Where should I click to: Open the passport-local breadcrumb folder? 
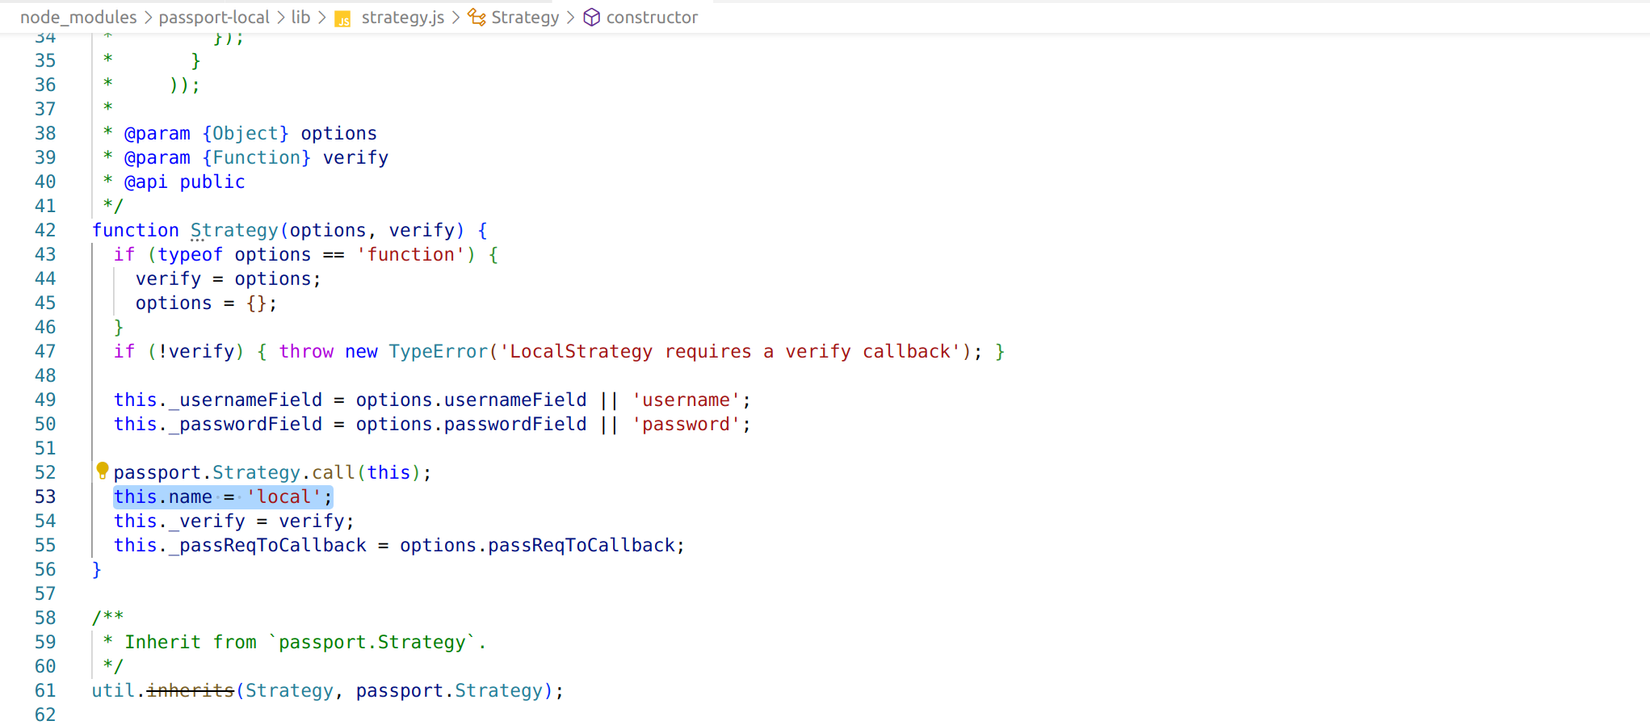pyautogui.click(x=214, y=17)
